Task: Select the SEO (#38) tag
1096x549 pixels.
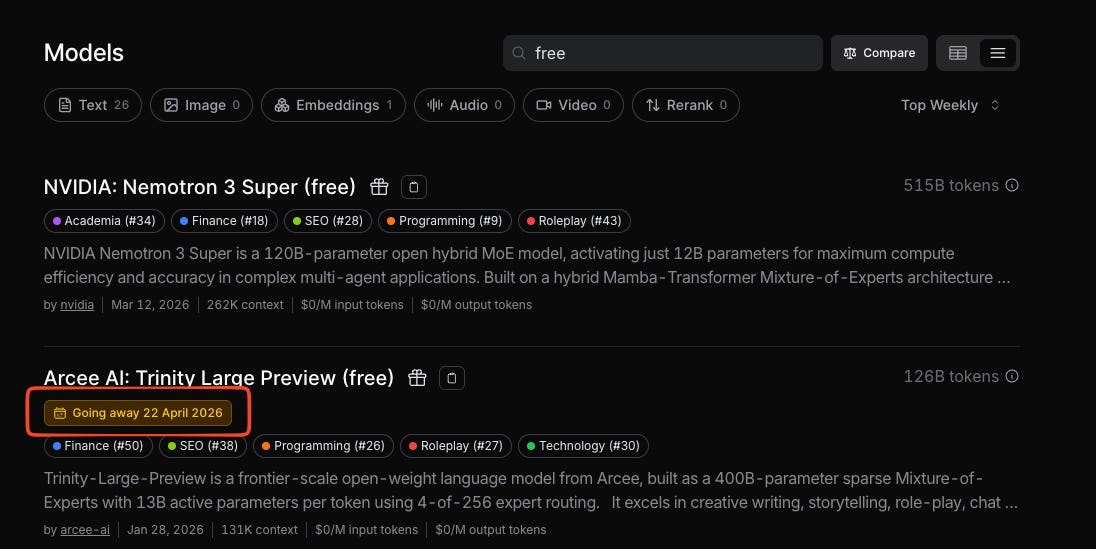Action: (x=203, y=446)
